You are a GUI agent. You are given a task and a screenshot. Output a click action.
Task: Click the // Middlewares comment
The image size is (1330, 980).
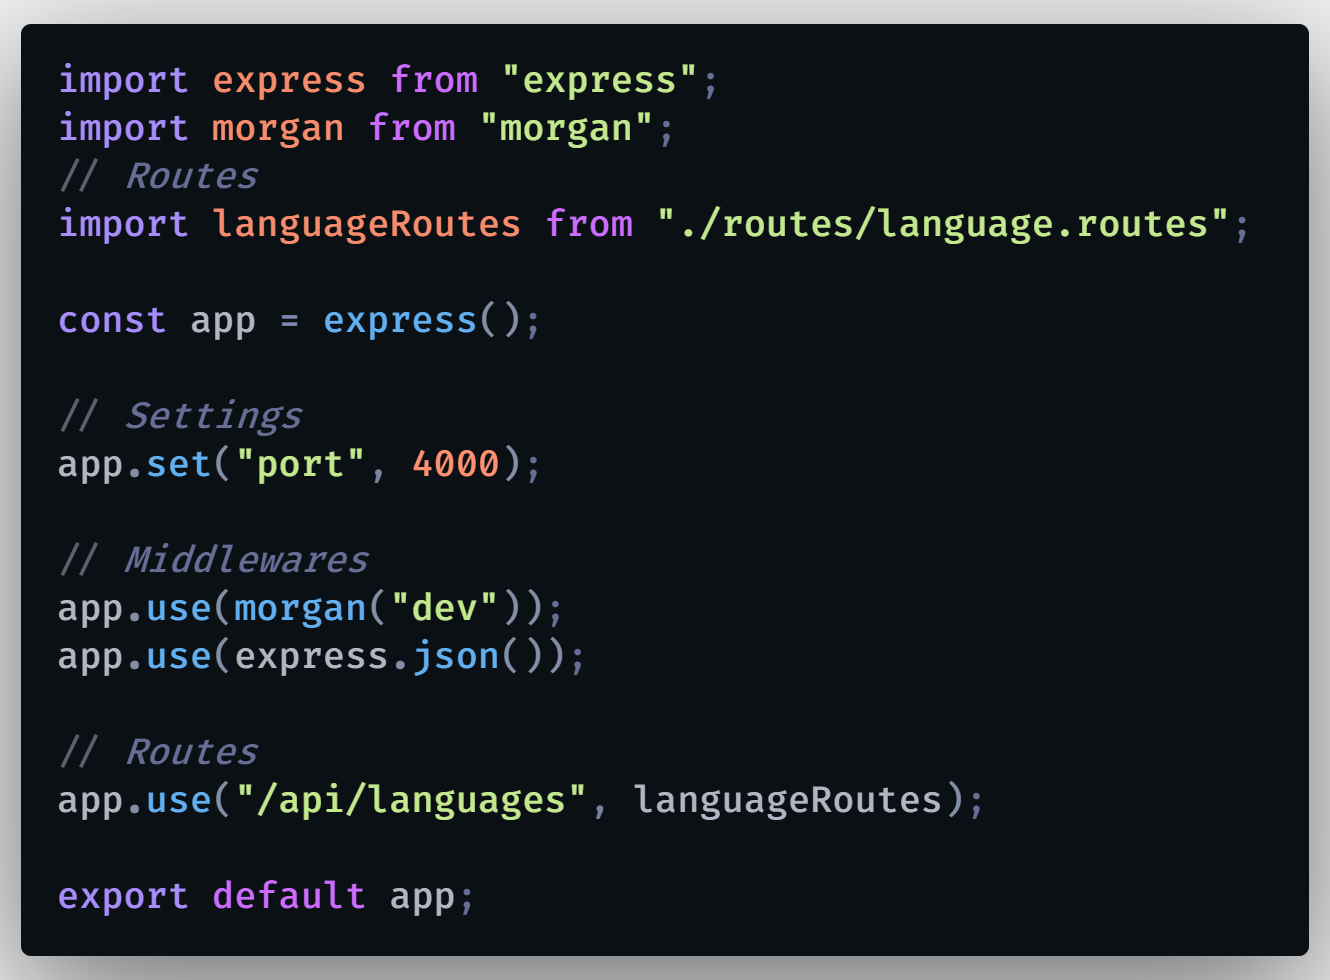[213, 560]
